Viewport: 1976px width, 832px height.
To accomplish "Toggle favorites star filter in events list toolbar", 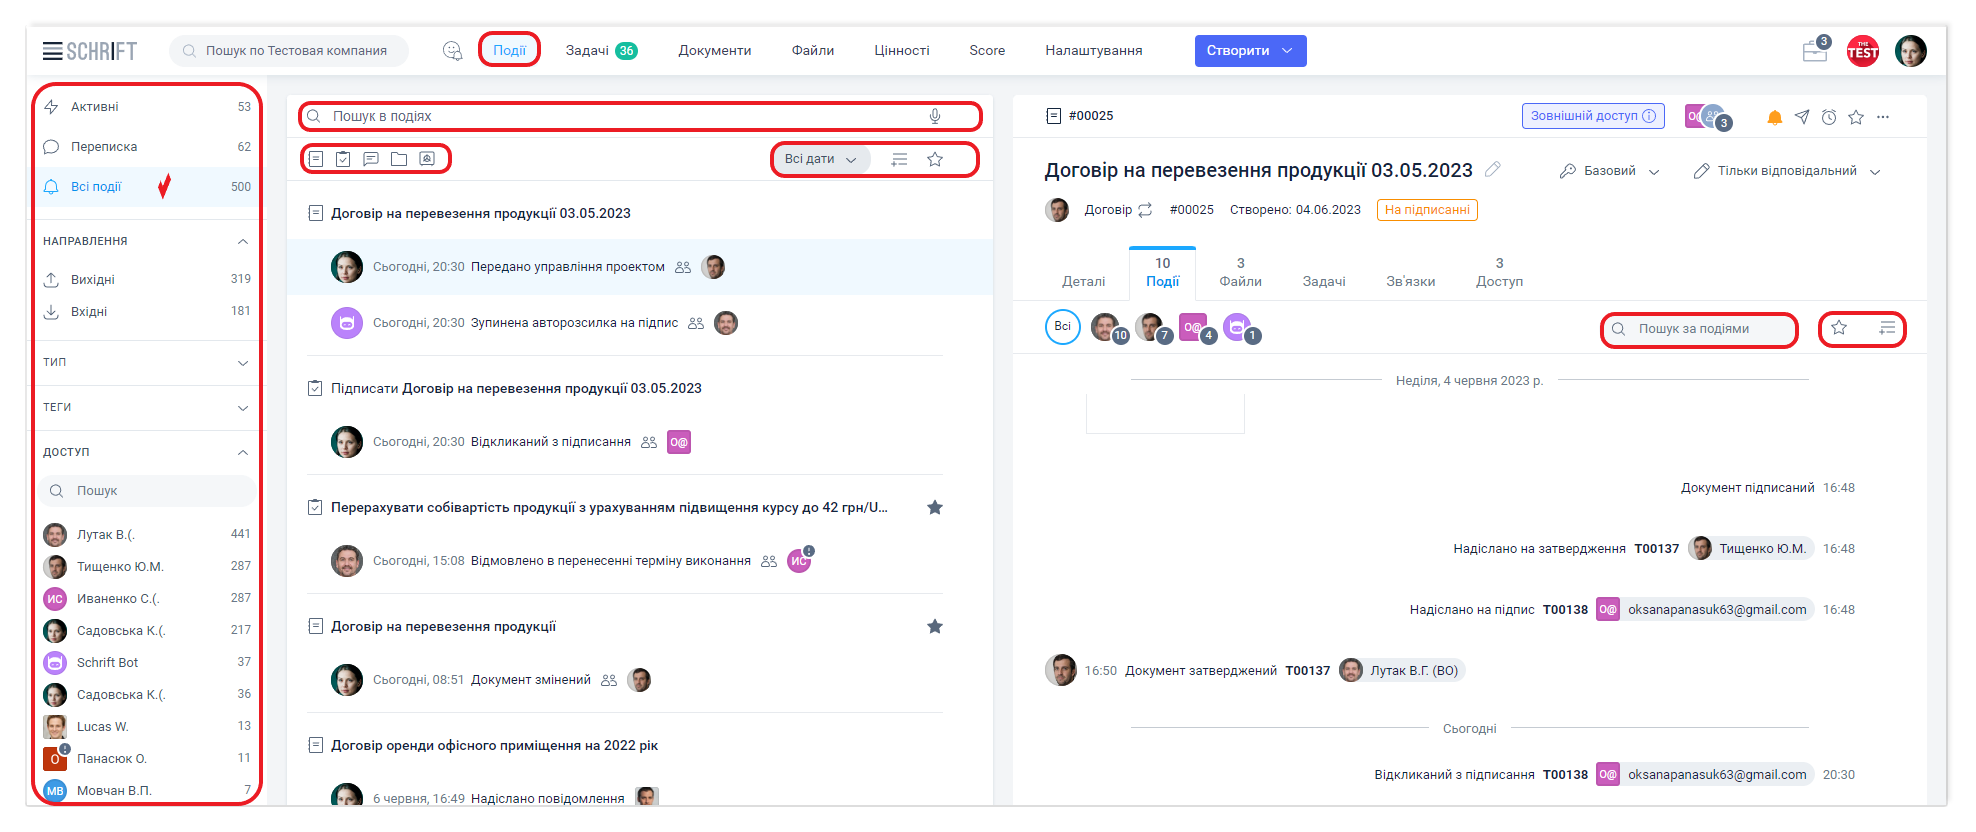I will click(x=935, y=159).
